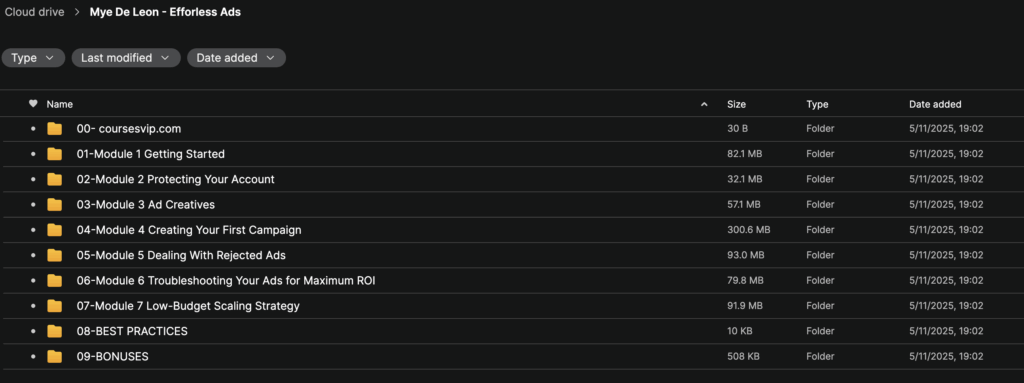The image size is (1024, 383).
Task: Sort the list by the Size column header
Action: pos(737,104)
